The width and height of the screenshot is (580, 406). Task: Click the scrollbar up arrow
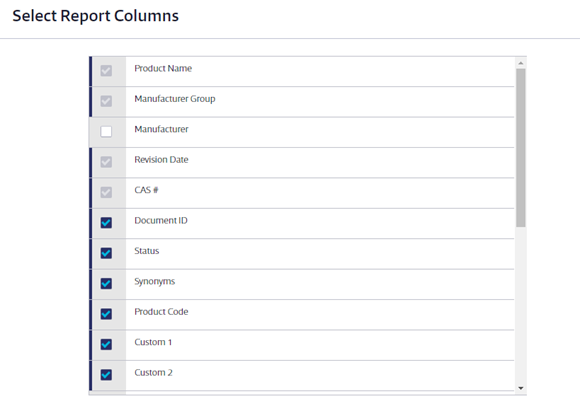[521, 63]
